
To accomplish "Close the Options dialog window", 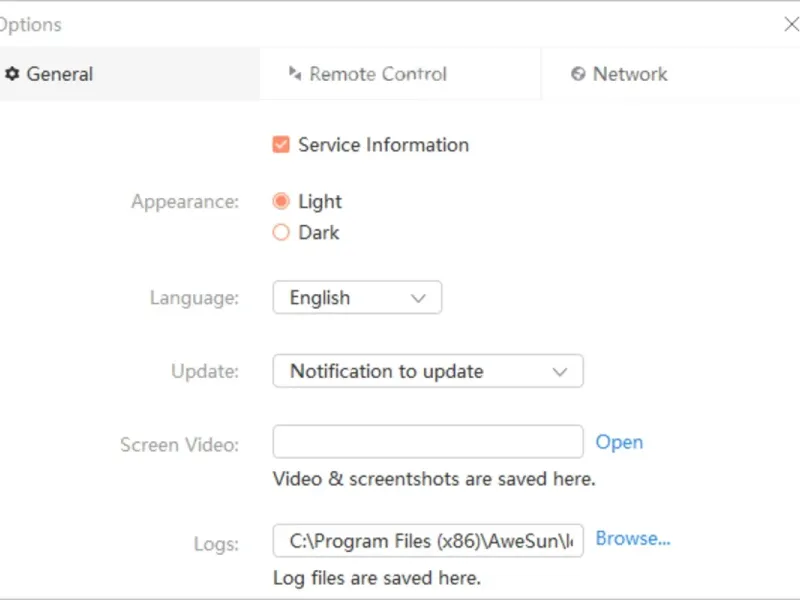I will click(x=790, y=24).
